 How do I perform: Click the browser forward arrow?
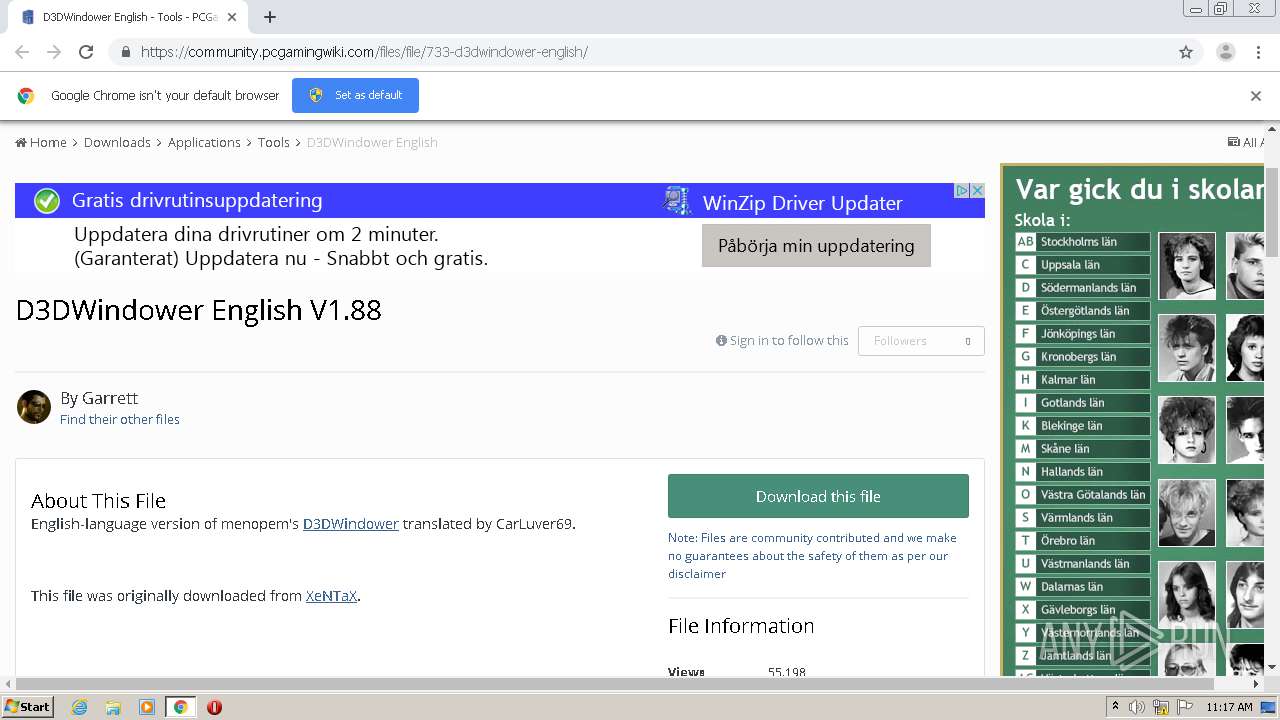(54, 52)
